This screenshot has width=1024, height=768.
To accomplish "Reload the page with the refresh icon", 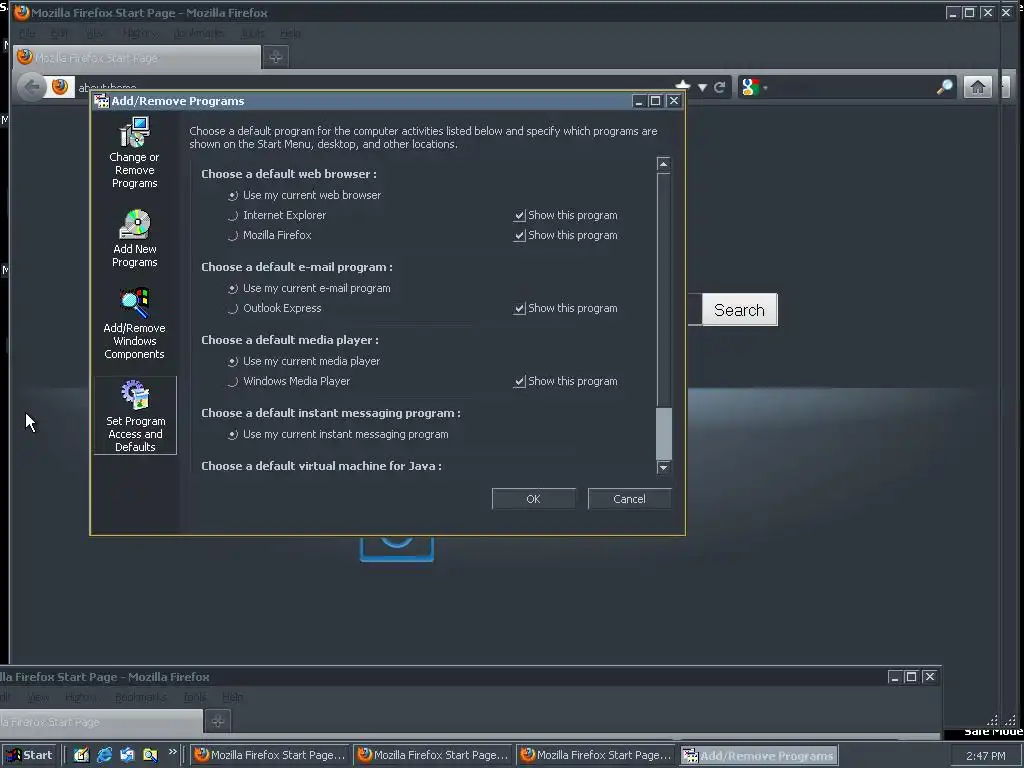I will click(720, 87).
